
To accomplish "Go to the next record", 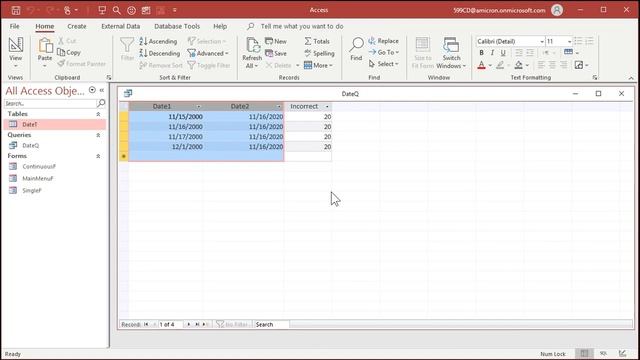I will [x=189, y=324].
